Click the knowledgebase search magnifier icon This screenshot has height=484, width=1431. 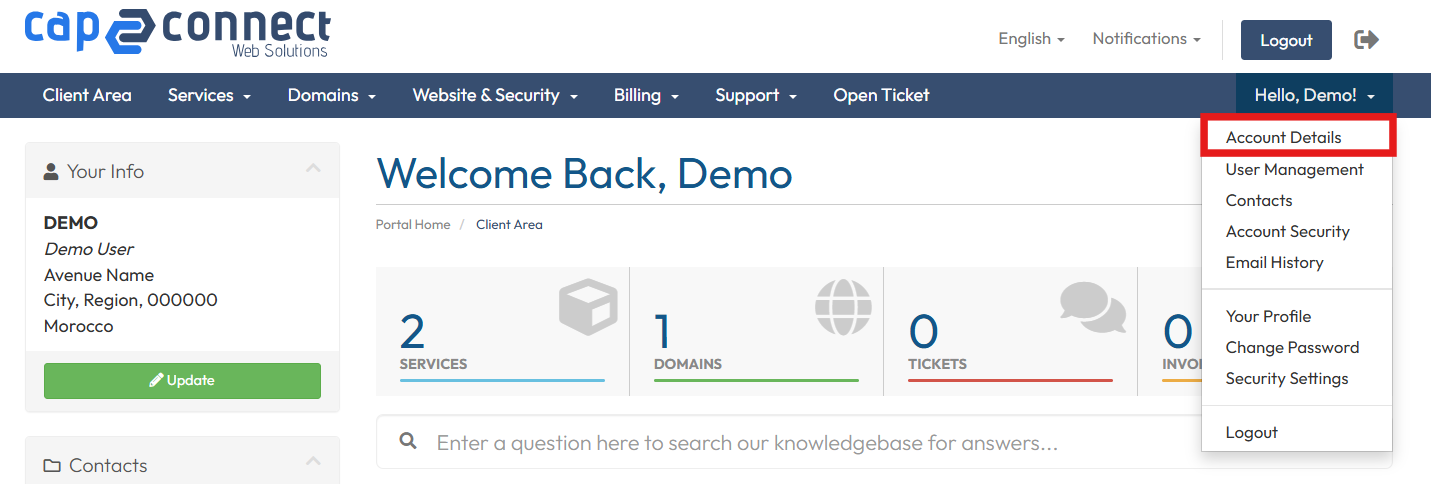click(x=407, y=442)
